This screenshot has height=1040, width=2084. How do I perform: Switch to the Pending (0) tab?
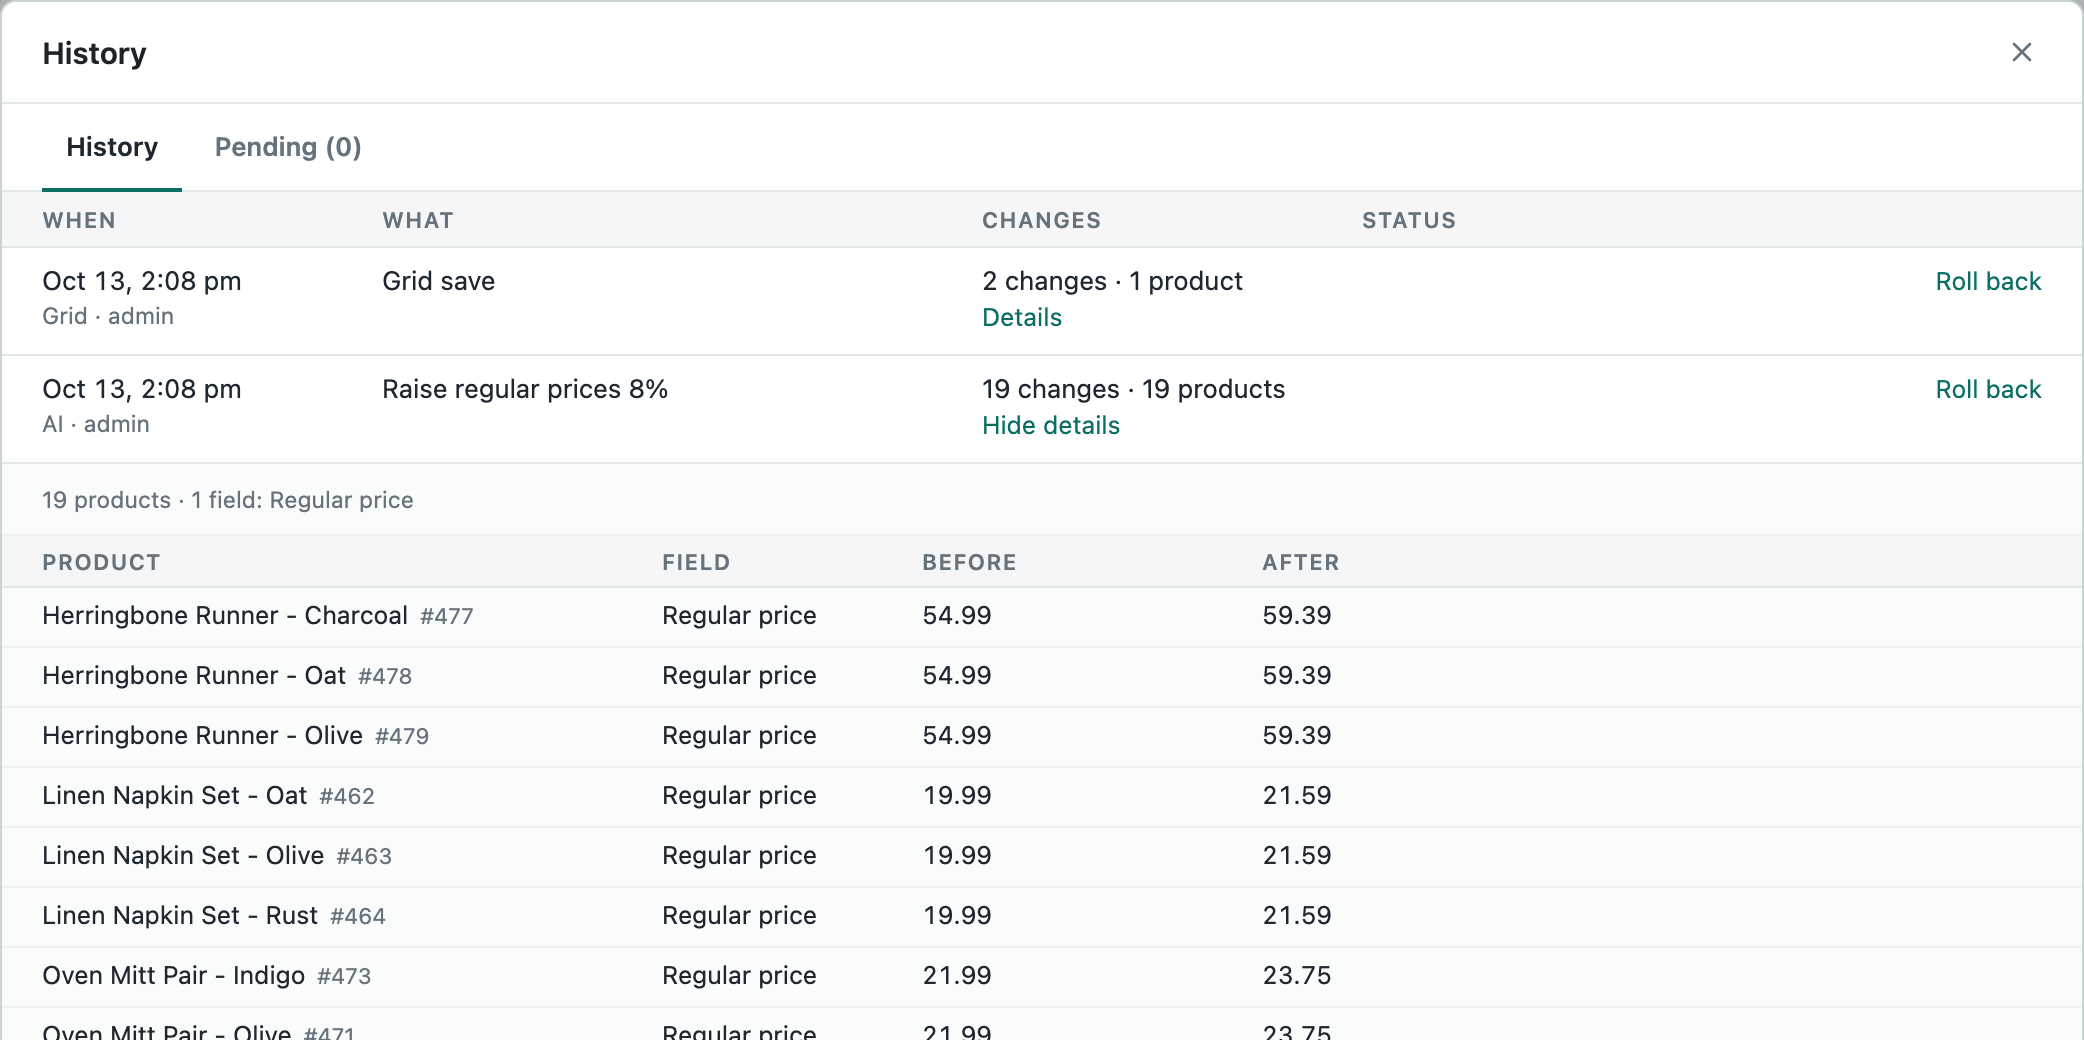coord(288,147)
